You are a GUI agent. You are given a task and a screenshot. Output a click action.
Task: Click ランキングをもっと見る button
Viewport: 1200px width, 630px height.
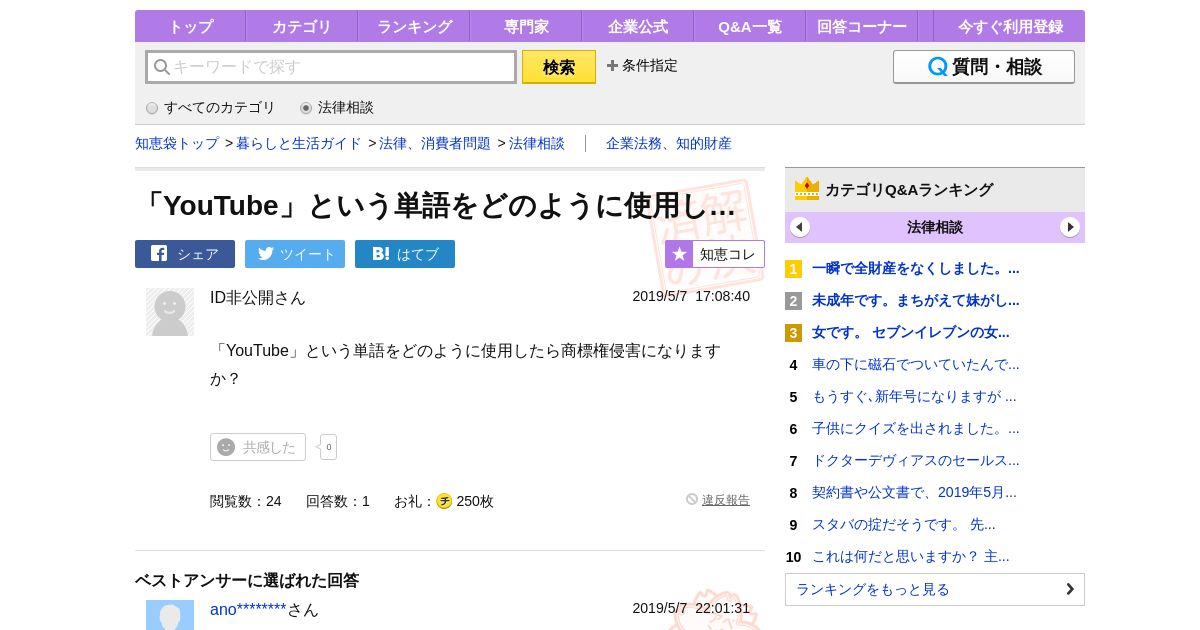coord(935,589)
